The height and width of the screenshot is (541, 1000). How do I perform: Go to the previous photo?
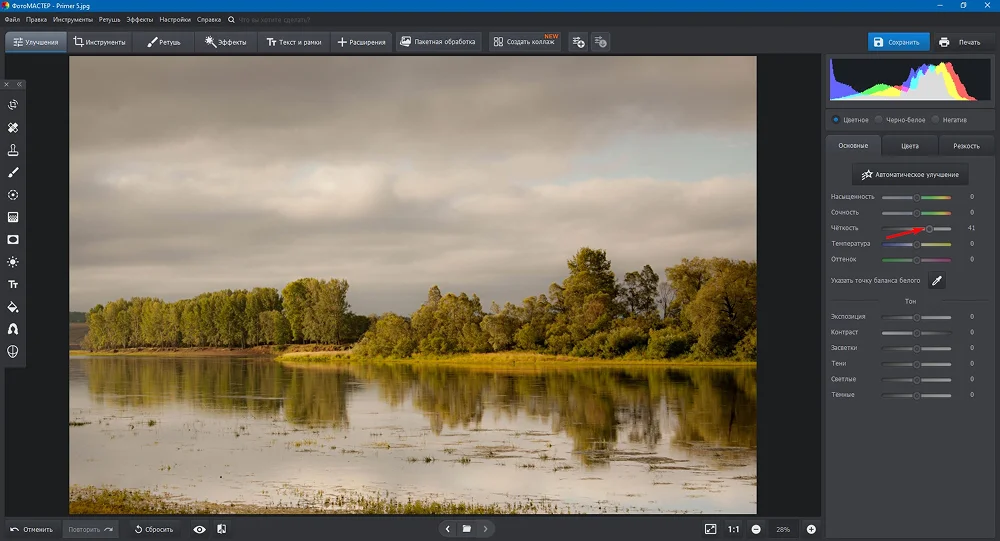pos(448,529)
